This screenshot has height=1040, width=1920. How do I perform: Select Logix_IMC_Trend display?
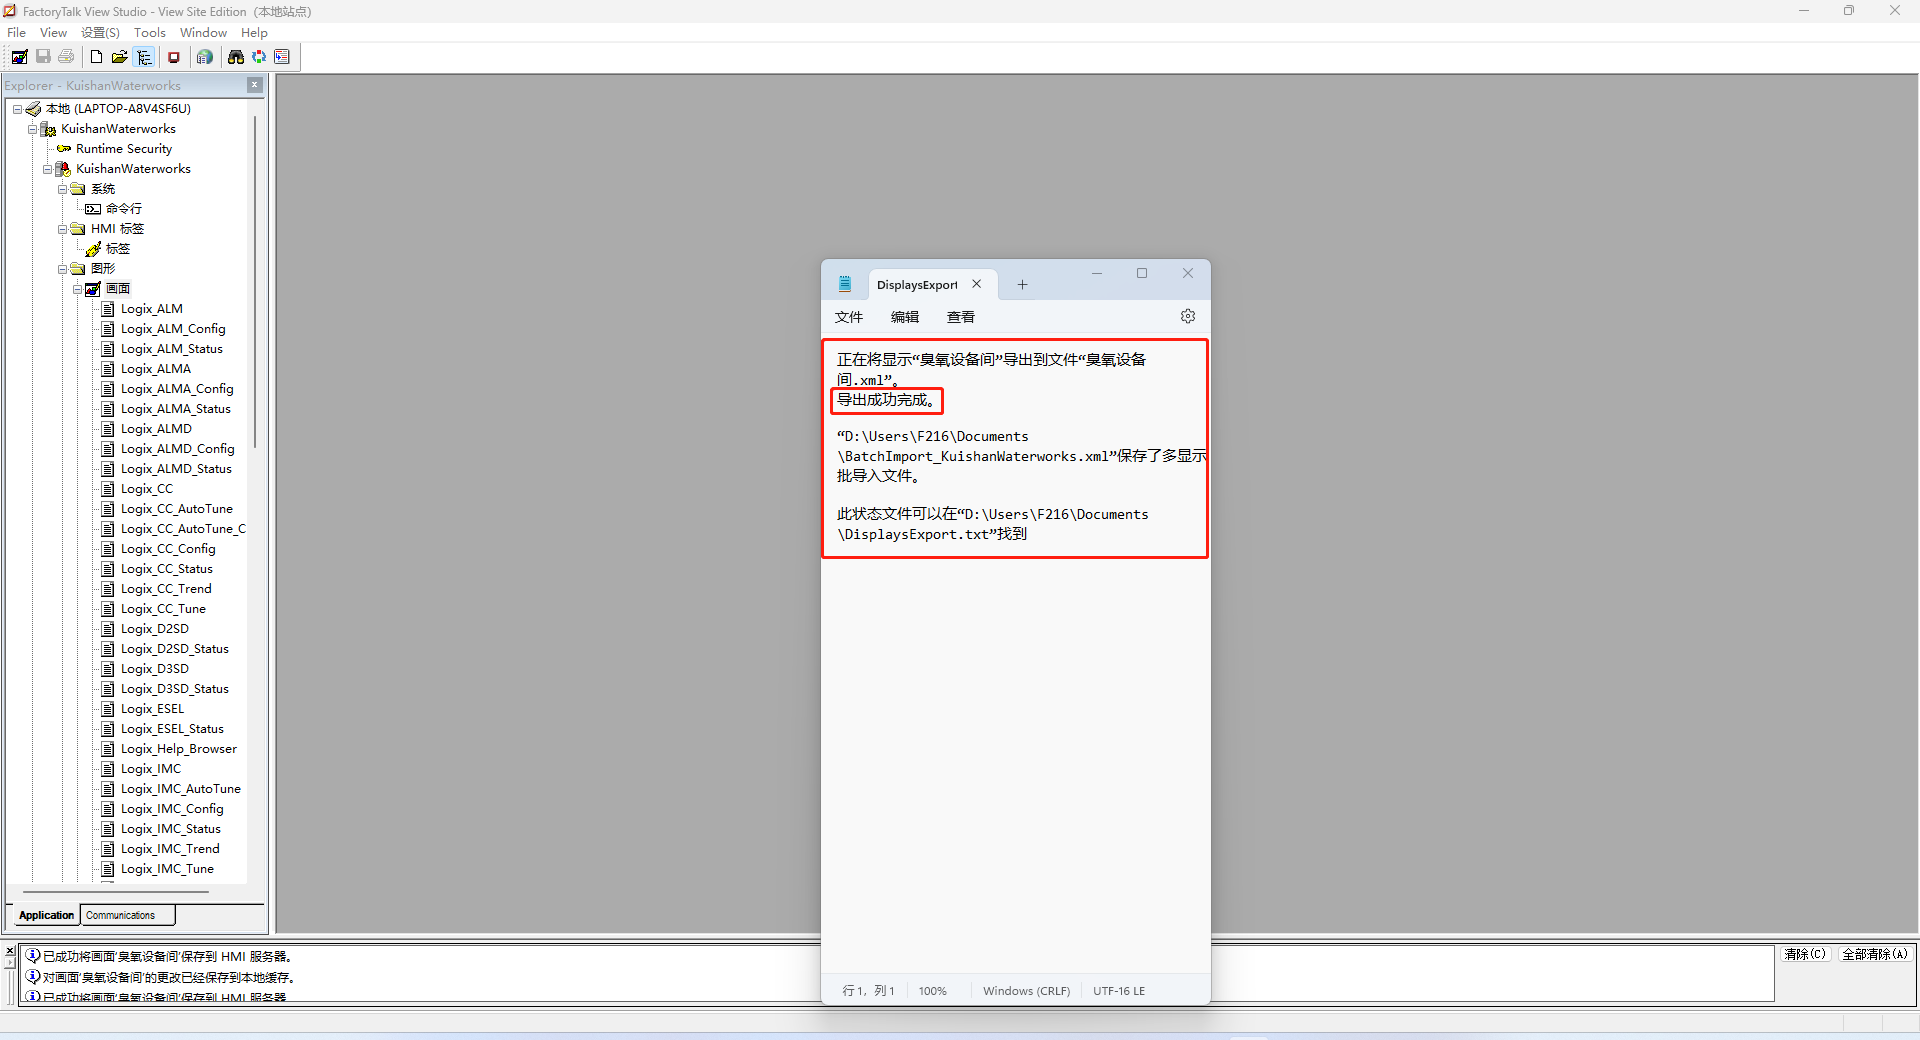[170, 849]
